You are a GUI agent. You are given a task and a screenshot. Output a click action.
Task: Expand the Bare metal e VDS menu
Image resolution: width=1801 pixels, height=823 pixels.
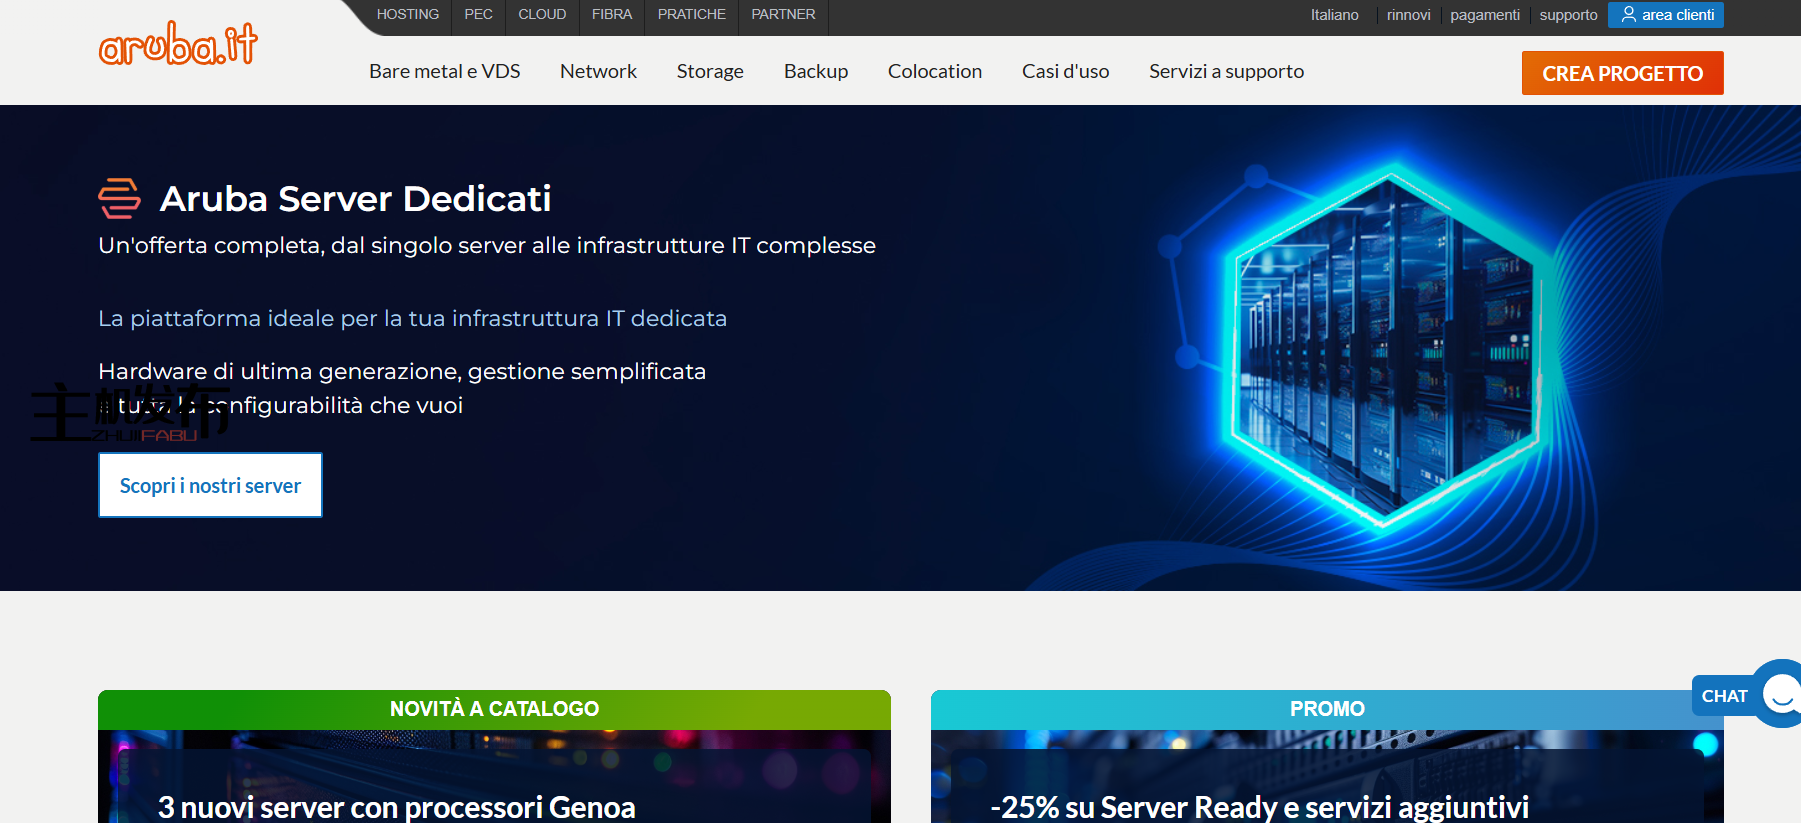[x=444, y=71]
